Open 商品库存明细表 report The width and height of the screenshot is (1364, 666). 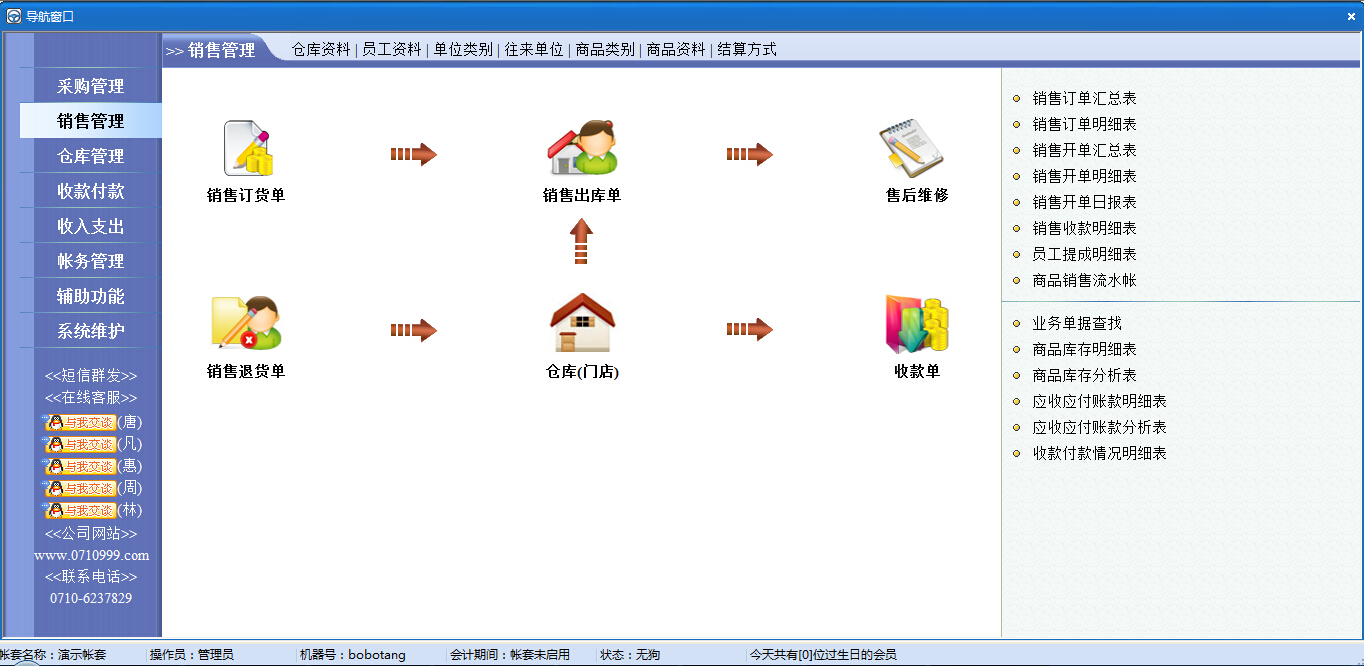1084,349
